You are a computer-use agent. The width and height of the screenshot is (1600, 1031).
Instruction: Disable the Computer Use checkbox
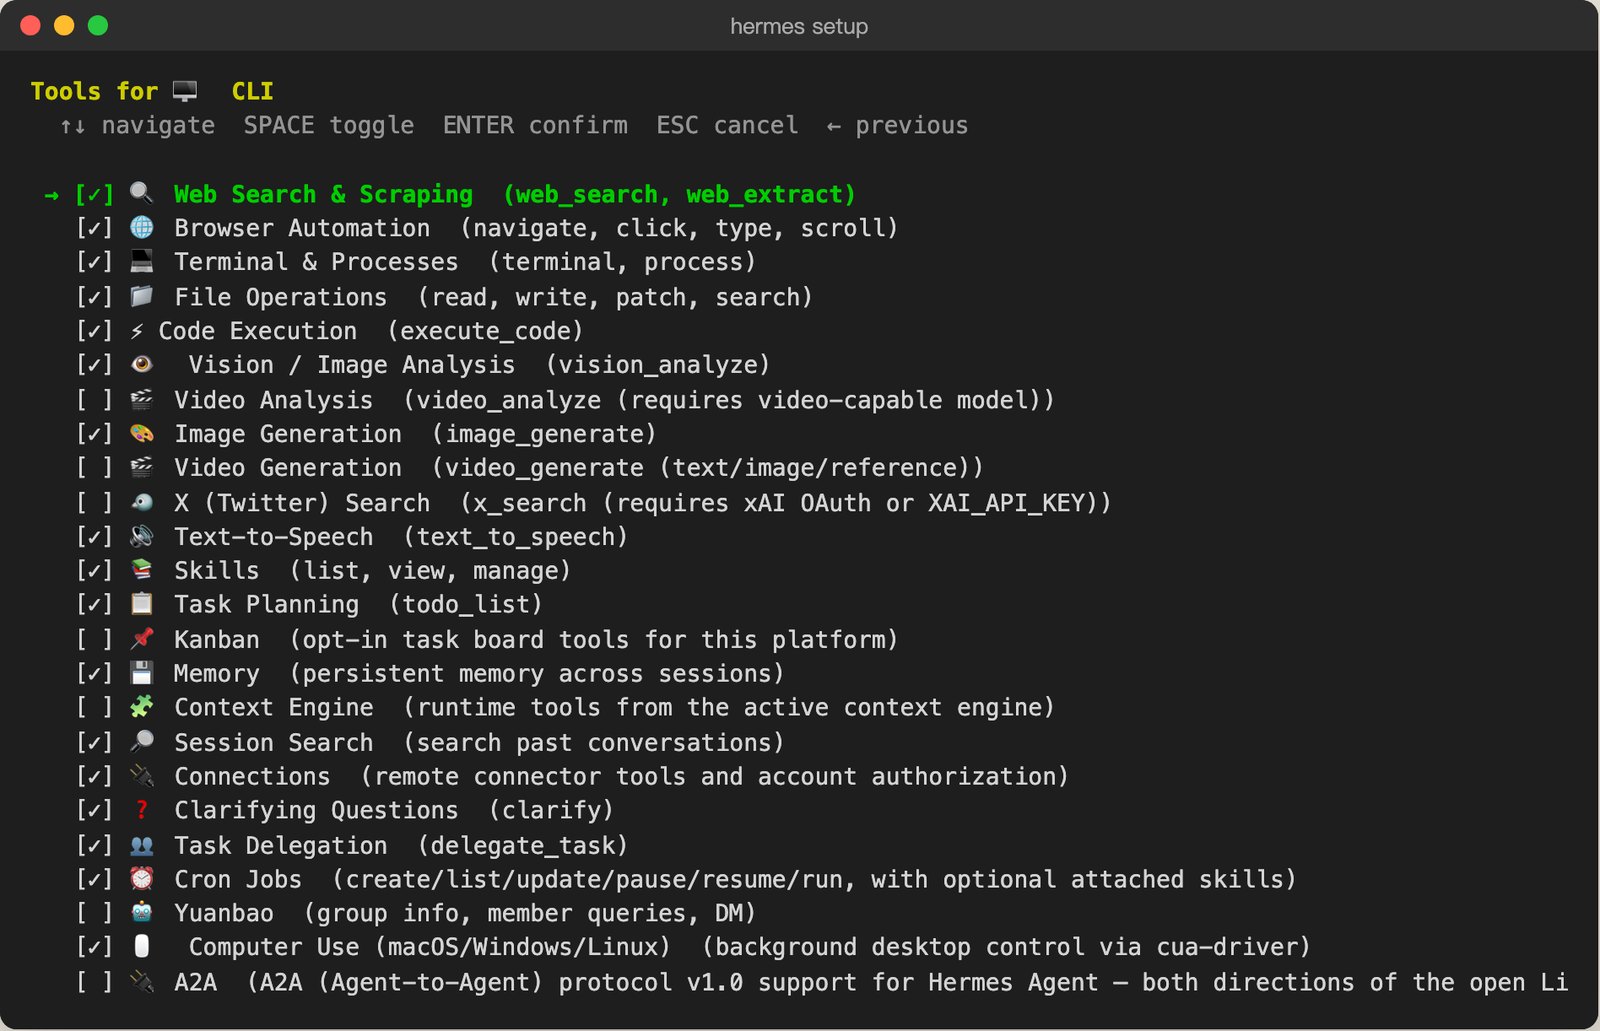tap(95, 947)
